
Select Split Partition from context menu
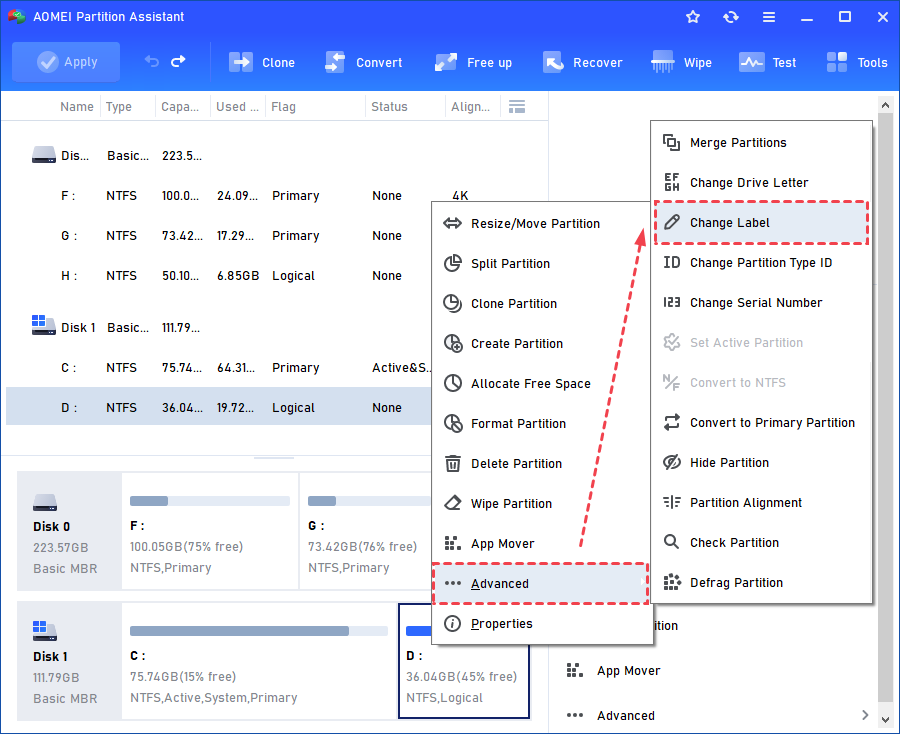pyautogui.click(x=540, y=264)
